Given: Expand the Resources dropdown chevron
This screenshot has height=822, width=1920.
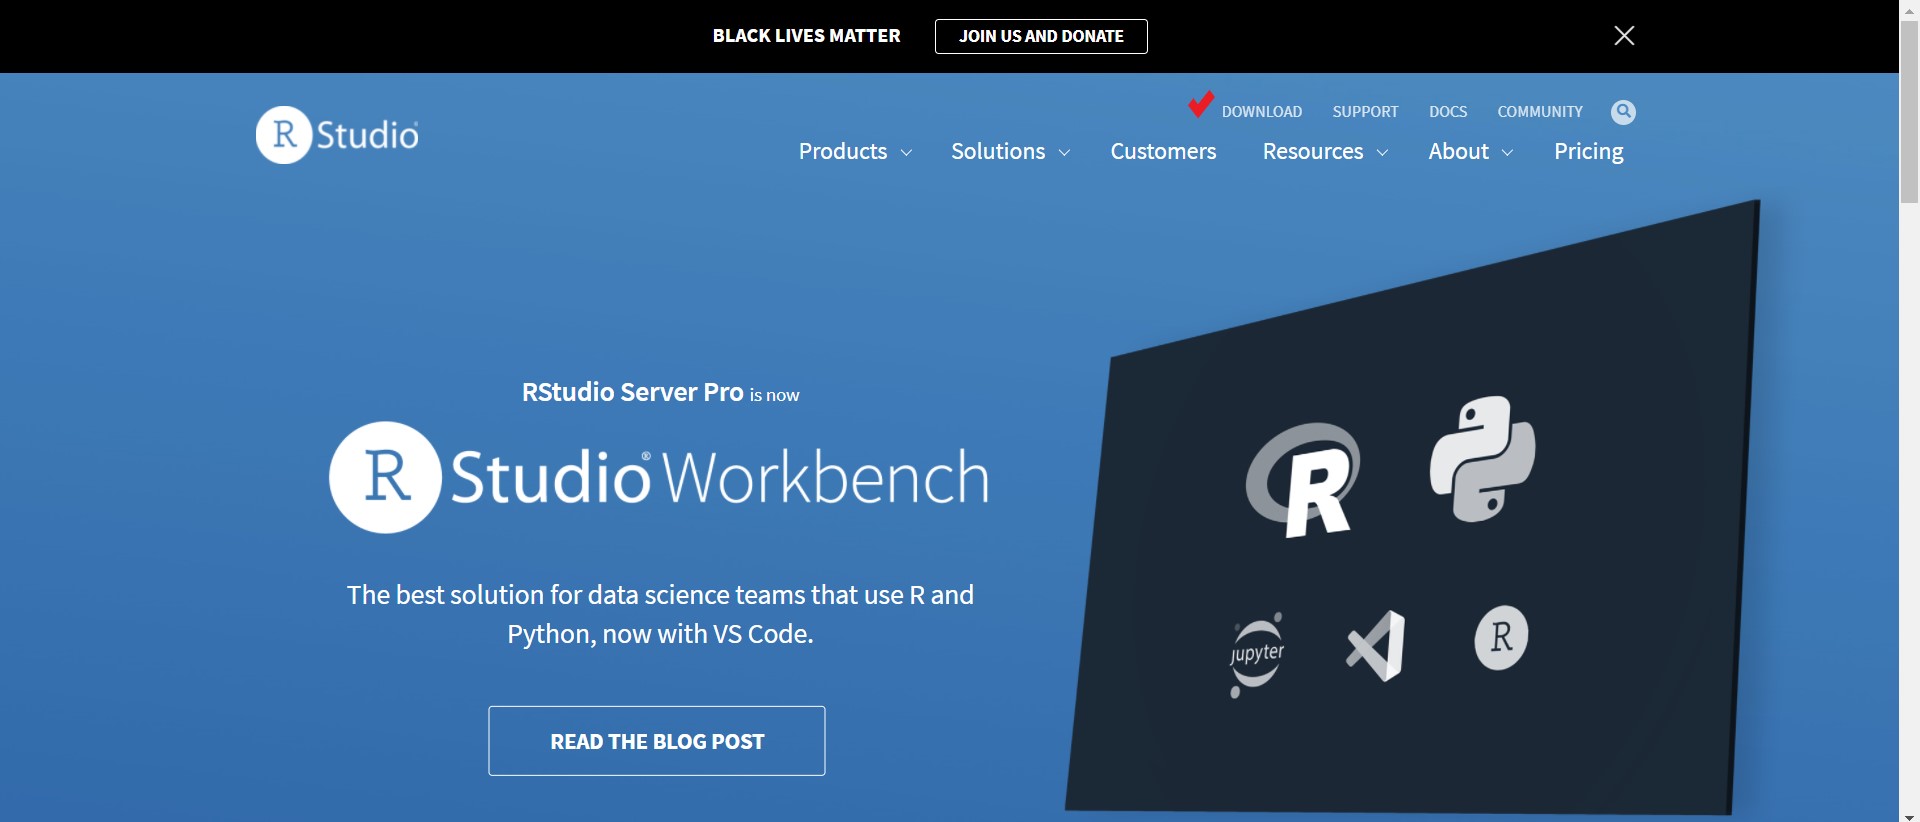Looking at the screenshot, I should pyautogui.click(x=1382, y=153).
